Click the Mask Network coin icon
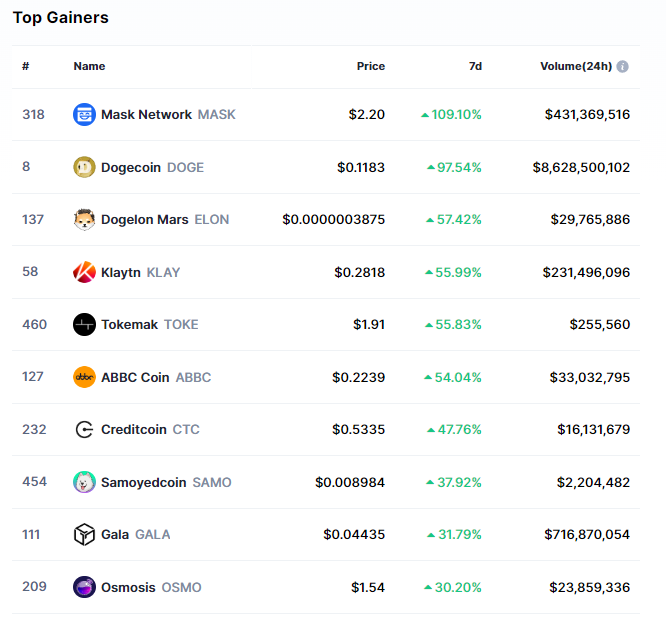The height and width of the screenshot is (617, 666). tap(85, 115)
